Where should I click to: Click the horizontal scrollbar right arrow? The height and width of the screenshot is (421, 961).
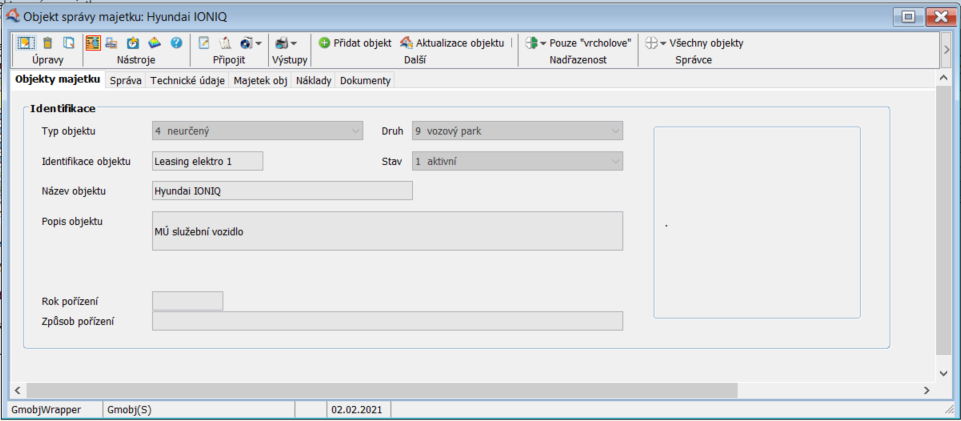[x=928, y=389]
